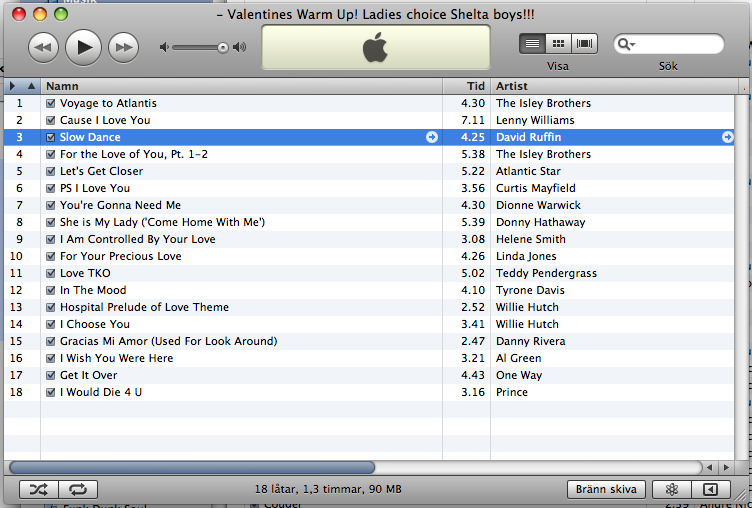Switch to Cover Flow view
The width and height of the screenshot is (752, 508).
click(584, 44)
